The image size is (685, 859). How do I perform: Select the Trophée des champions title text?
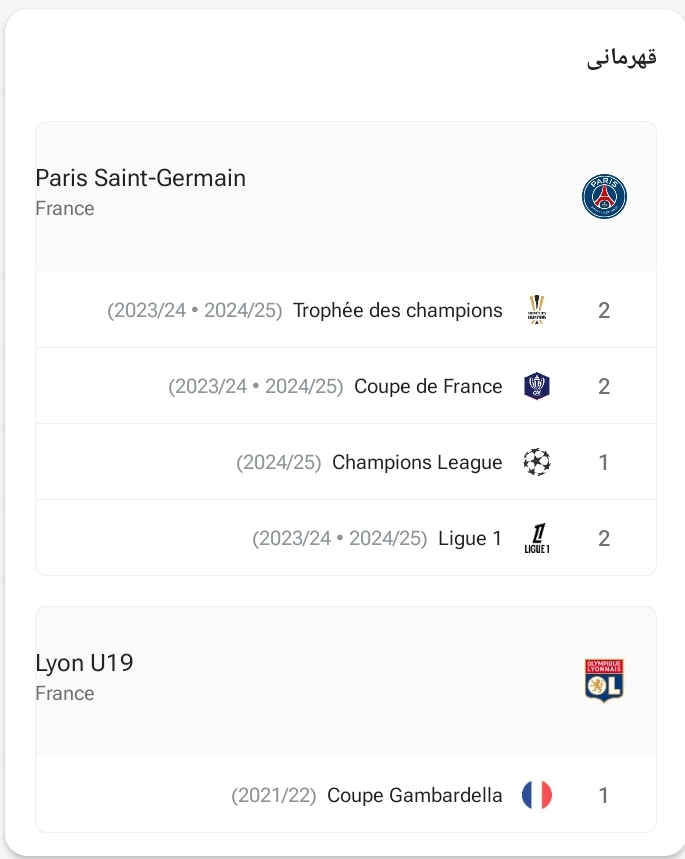point(398,310)
